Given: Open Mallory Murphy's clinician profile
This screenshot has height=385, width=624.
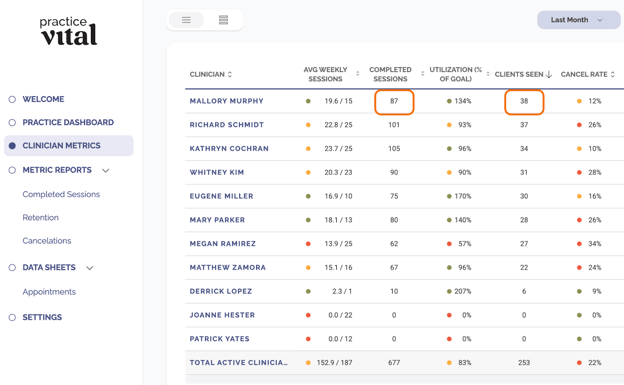Looking at the screenshot, I should tap(226, 101).
